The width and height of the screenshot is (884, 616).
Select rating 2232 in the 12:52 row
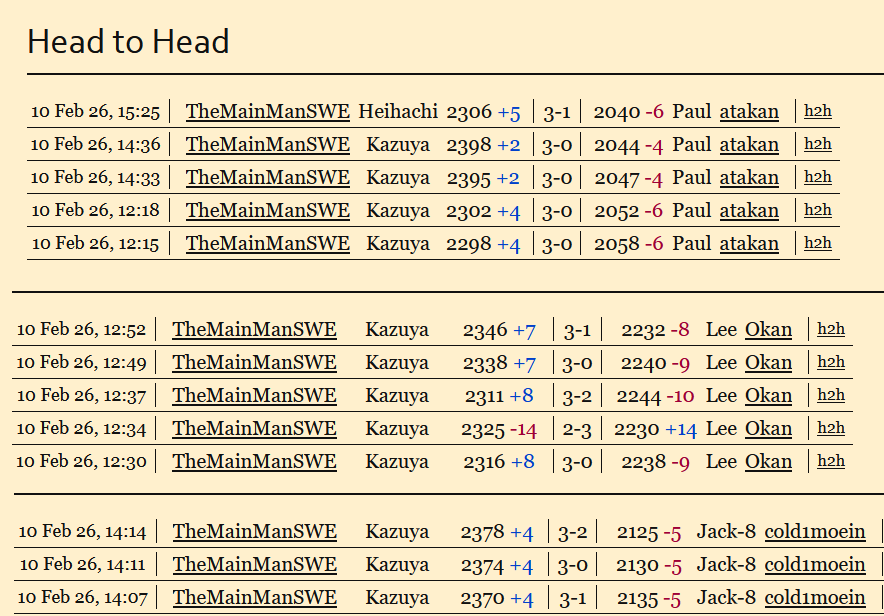click(x=644, y=330)
